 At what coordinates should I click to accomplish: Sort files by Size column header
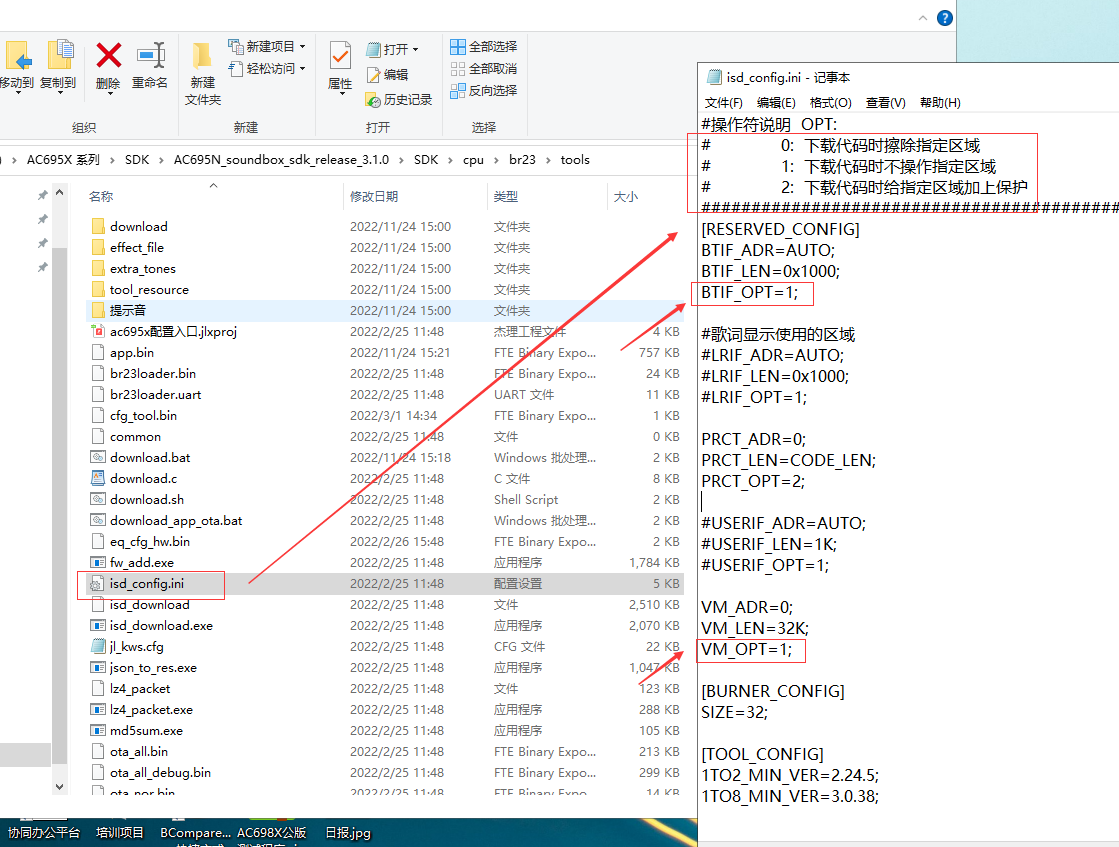(625, 196)
